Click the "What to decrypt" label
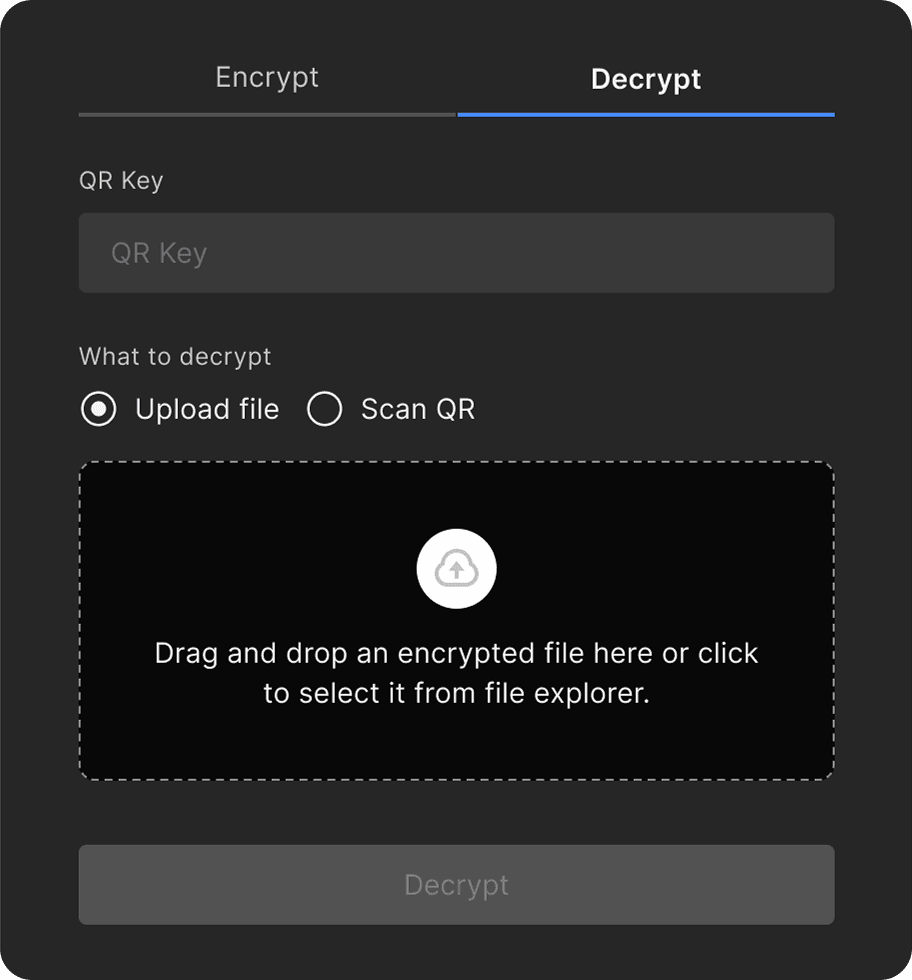The height and width of the screenshot is (980, 912). [175, 357]
